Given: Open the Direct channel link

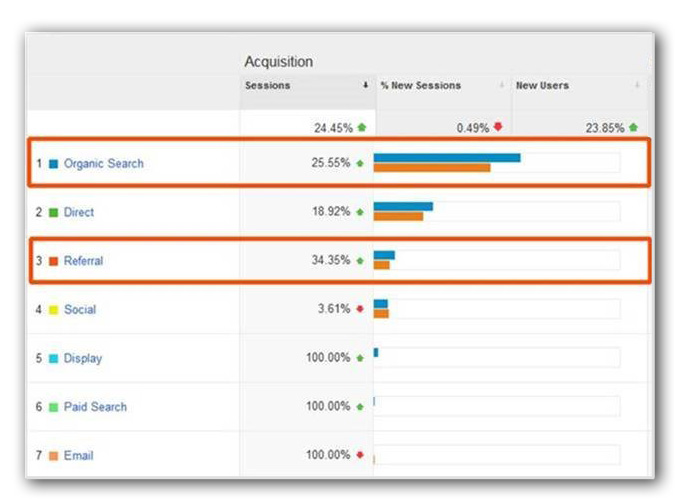Looking at the screenshot, I should [79, 212].
